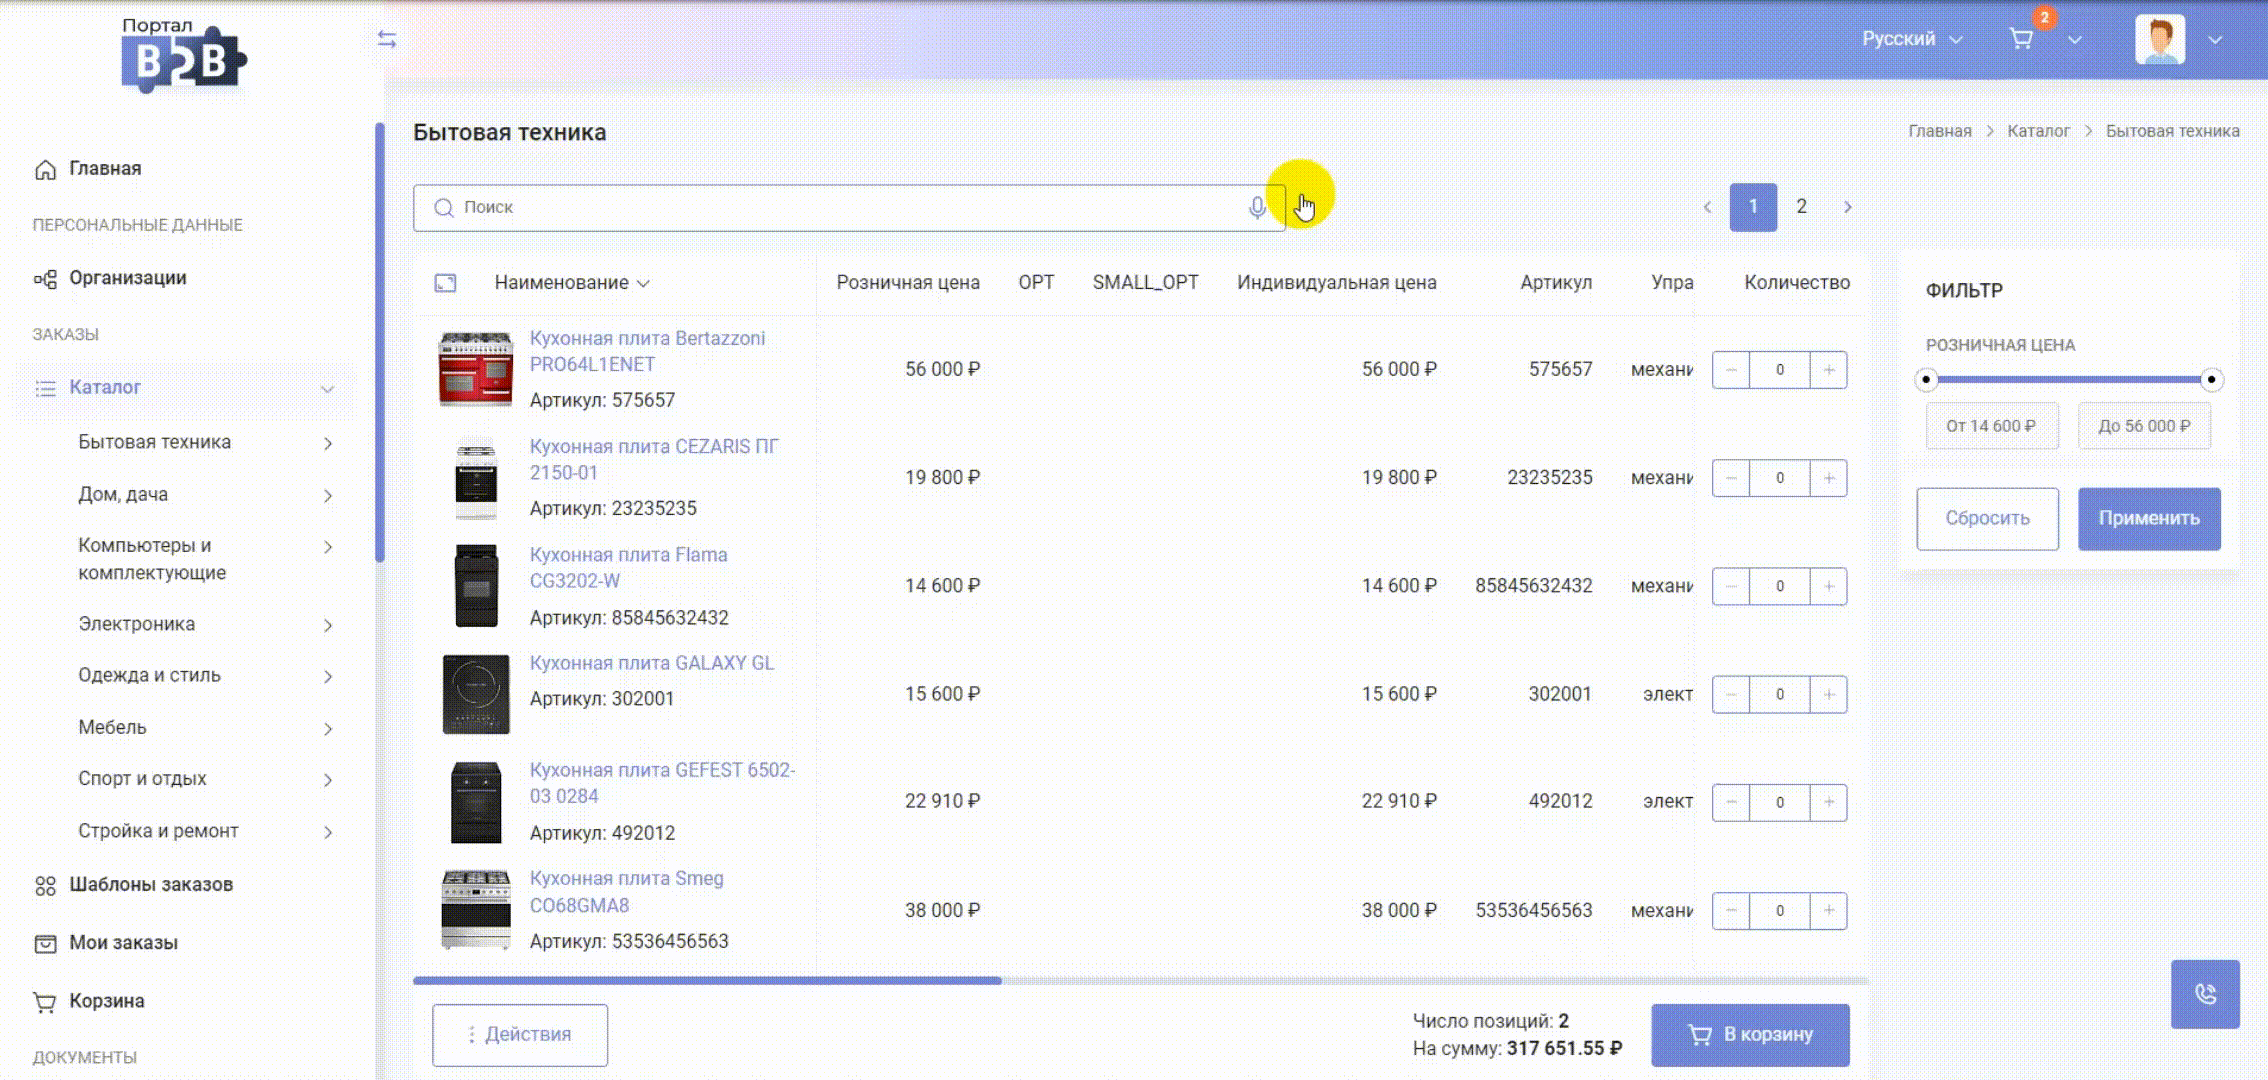Screen dimensions: 2268x1080
Task: Decrease quantity for Flama CG3202-W
Action: click(x=1731, y=586)
